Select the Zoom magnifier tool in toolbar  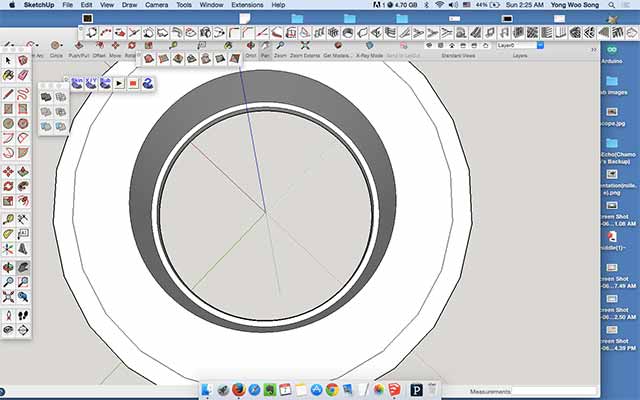tap(280, 45)
